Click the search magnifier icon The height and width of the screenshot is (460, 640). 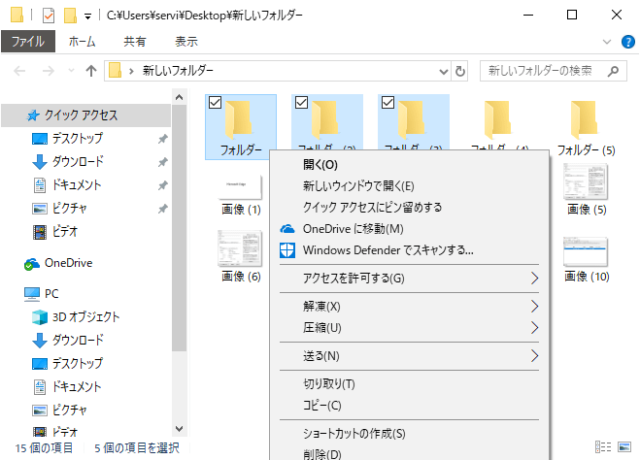tap(613, 71)
